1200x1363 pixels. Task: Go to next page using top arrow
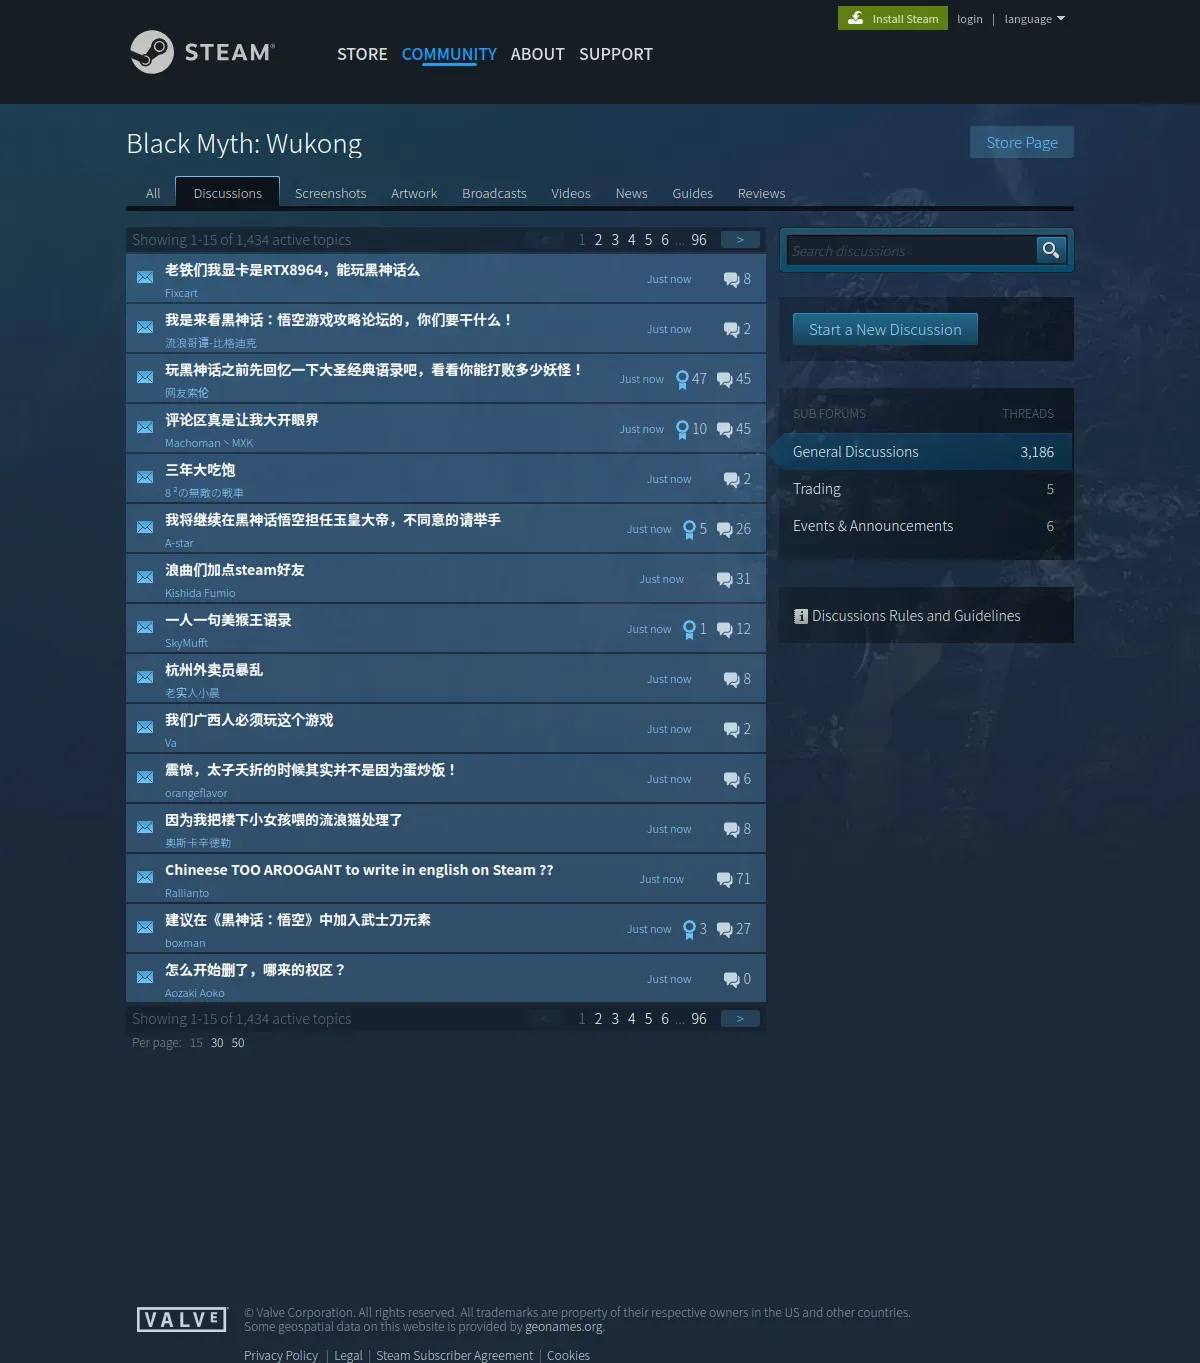click(x=740, y=240)
